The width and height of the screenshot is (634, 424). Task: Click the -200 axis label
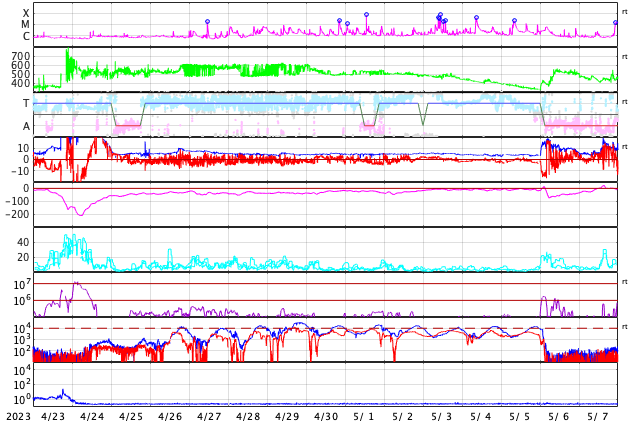click(x=17, y=215)
